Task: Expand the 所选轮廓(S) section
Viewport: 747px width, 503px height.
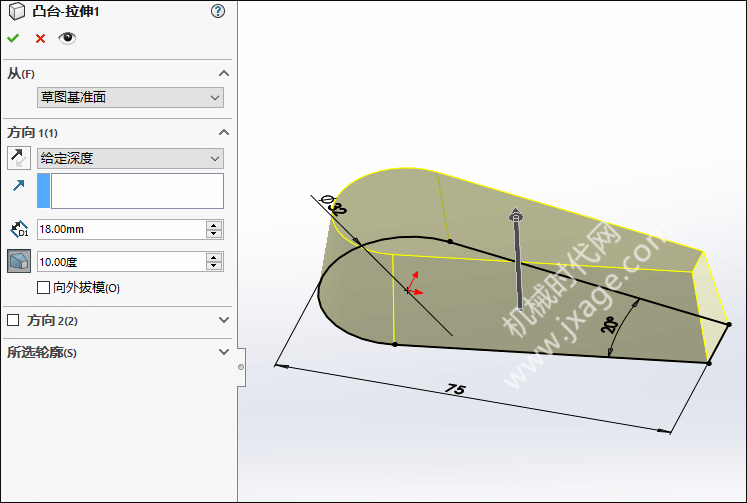Action: (224, 352)
